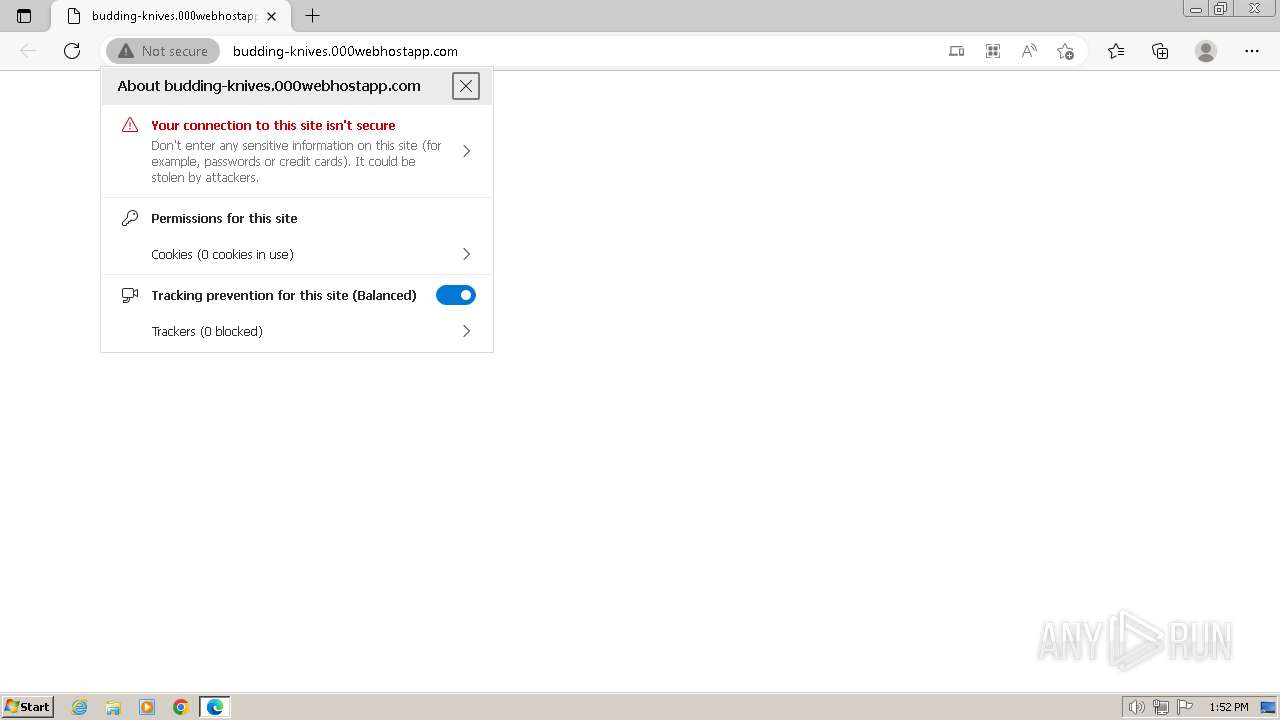Click the tracking prevention camera icon

(130, 295)
